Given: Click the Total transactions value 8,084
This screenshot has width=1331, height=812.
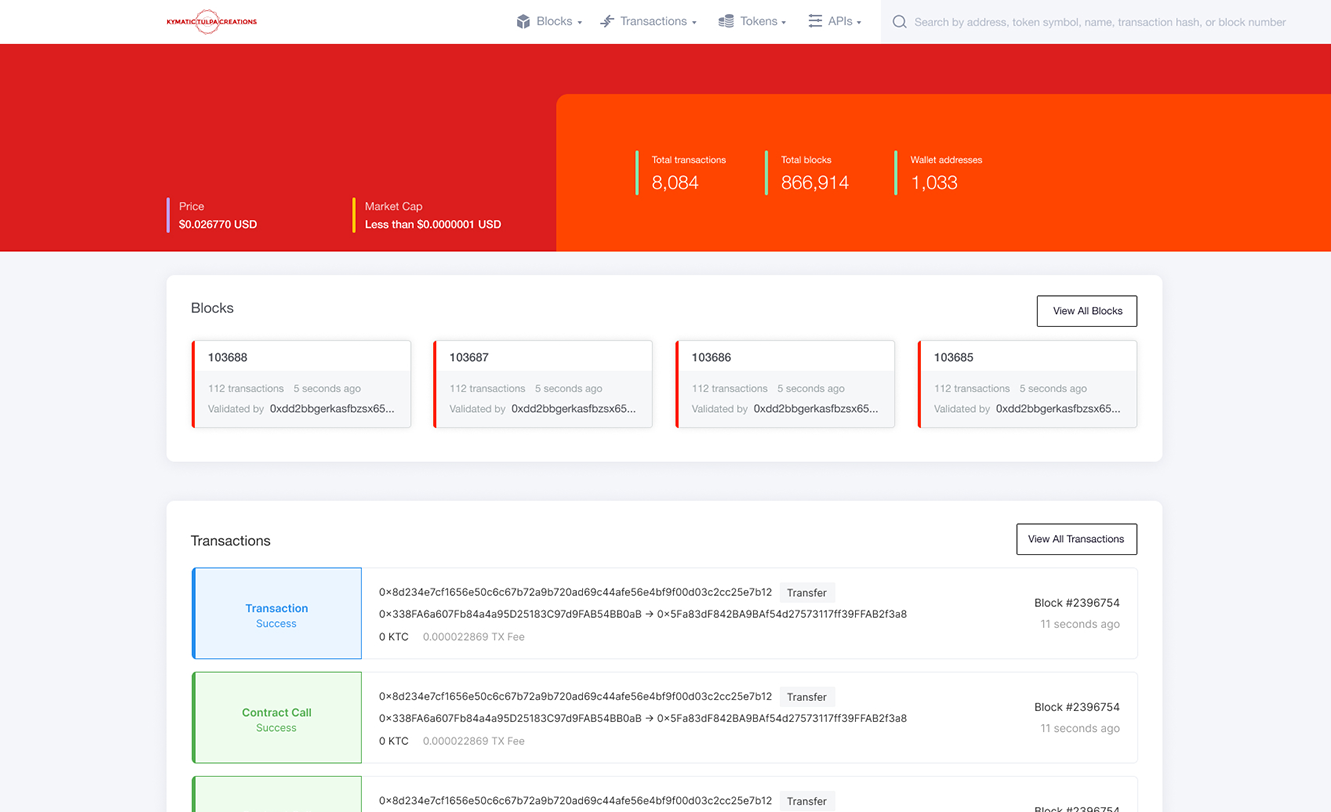Looking at the screenshot, I should pyautogui.click(x=675, y=183).
